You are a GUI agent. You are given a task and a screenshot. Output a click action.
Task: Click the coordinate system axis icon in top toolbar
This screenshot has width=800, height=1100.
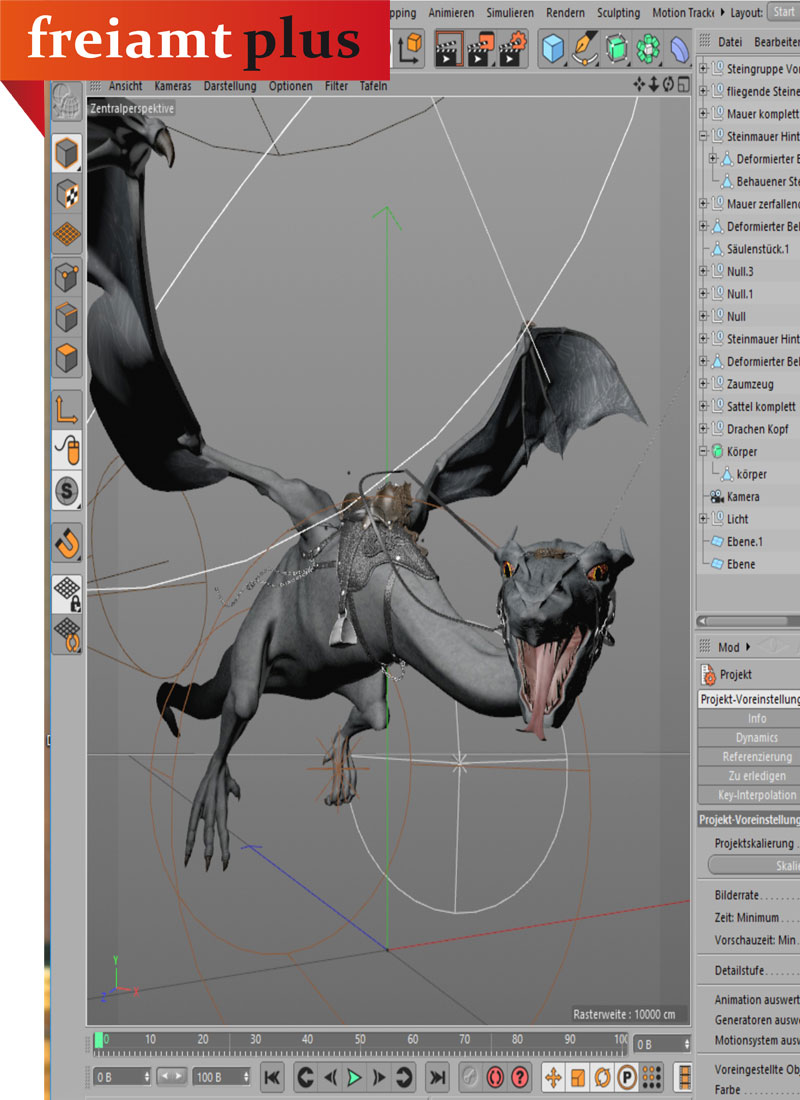(x=410, y=48)
